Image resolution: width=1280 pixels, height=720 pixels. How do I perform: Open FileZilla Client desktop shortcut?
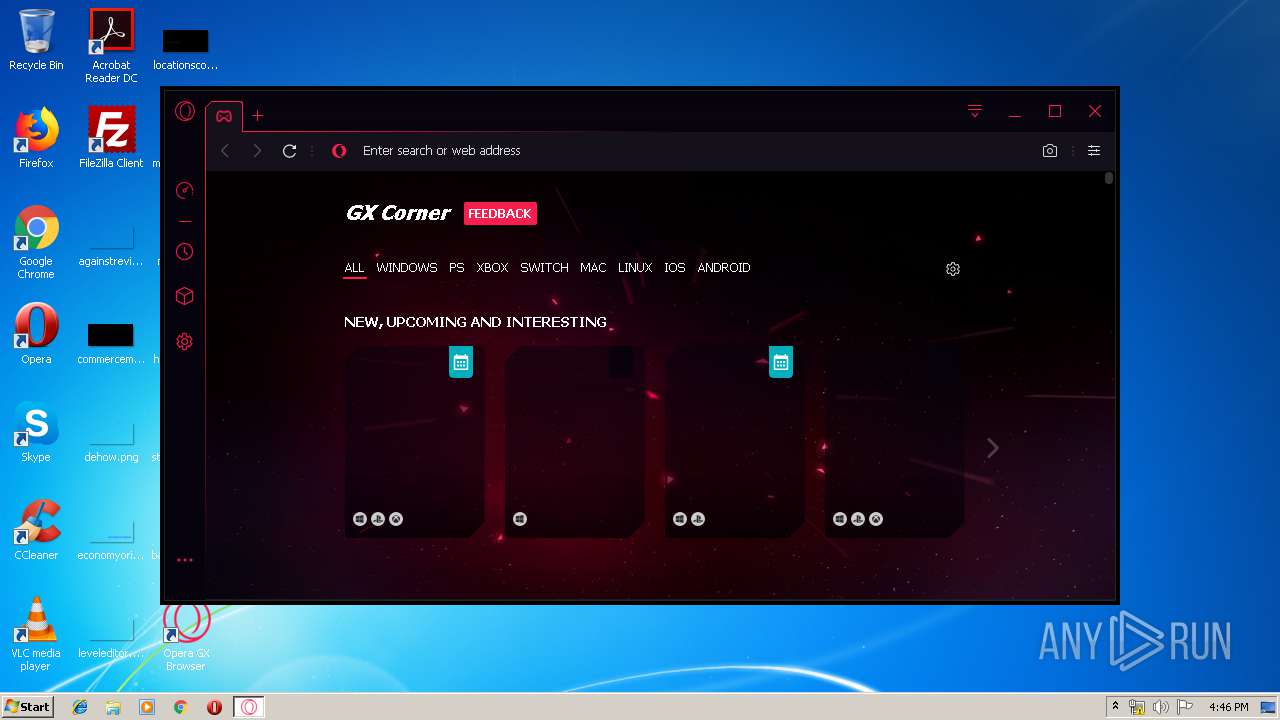pyautogui.click(x=111, y=138)
